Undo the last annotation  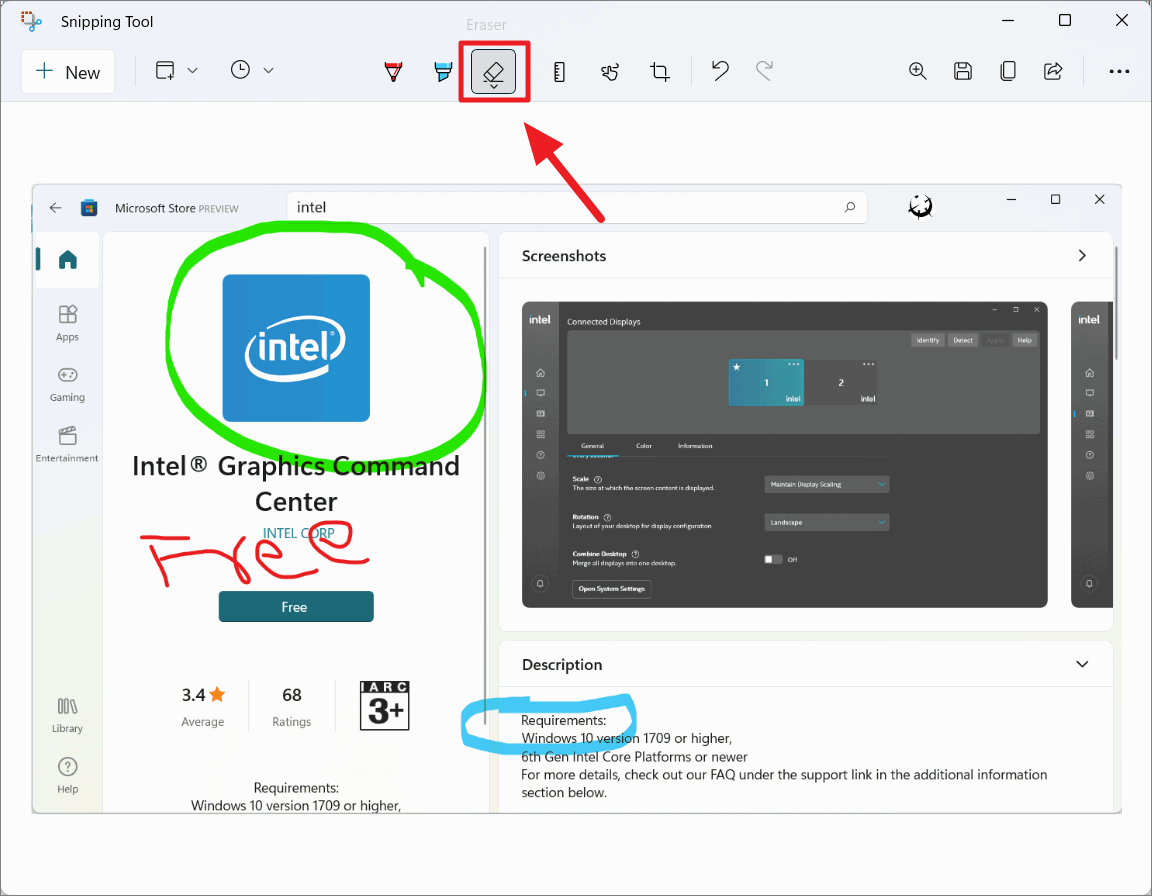[720, 71]
